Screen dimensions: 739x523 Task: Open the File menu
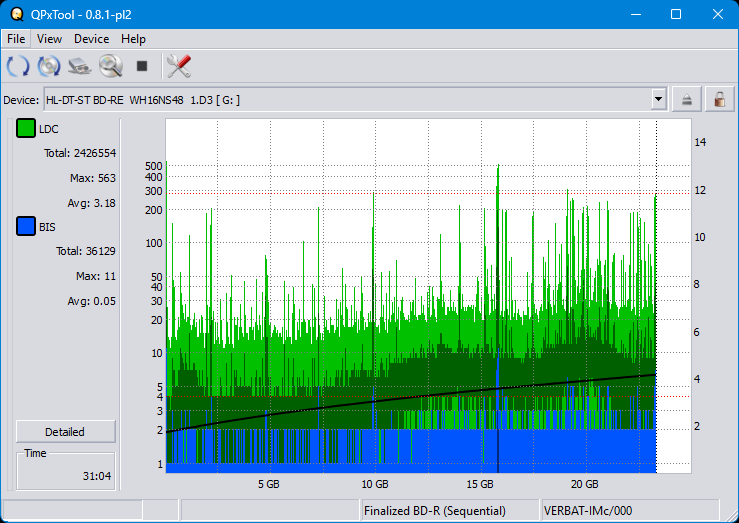click(x=16, y=39)
